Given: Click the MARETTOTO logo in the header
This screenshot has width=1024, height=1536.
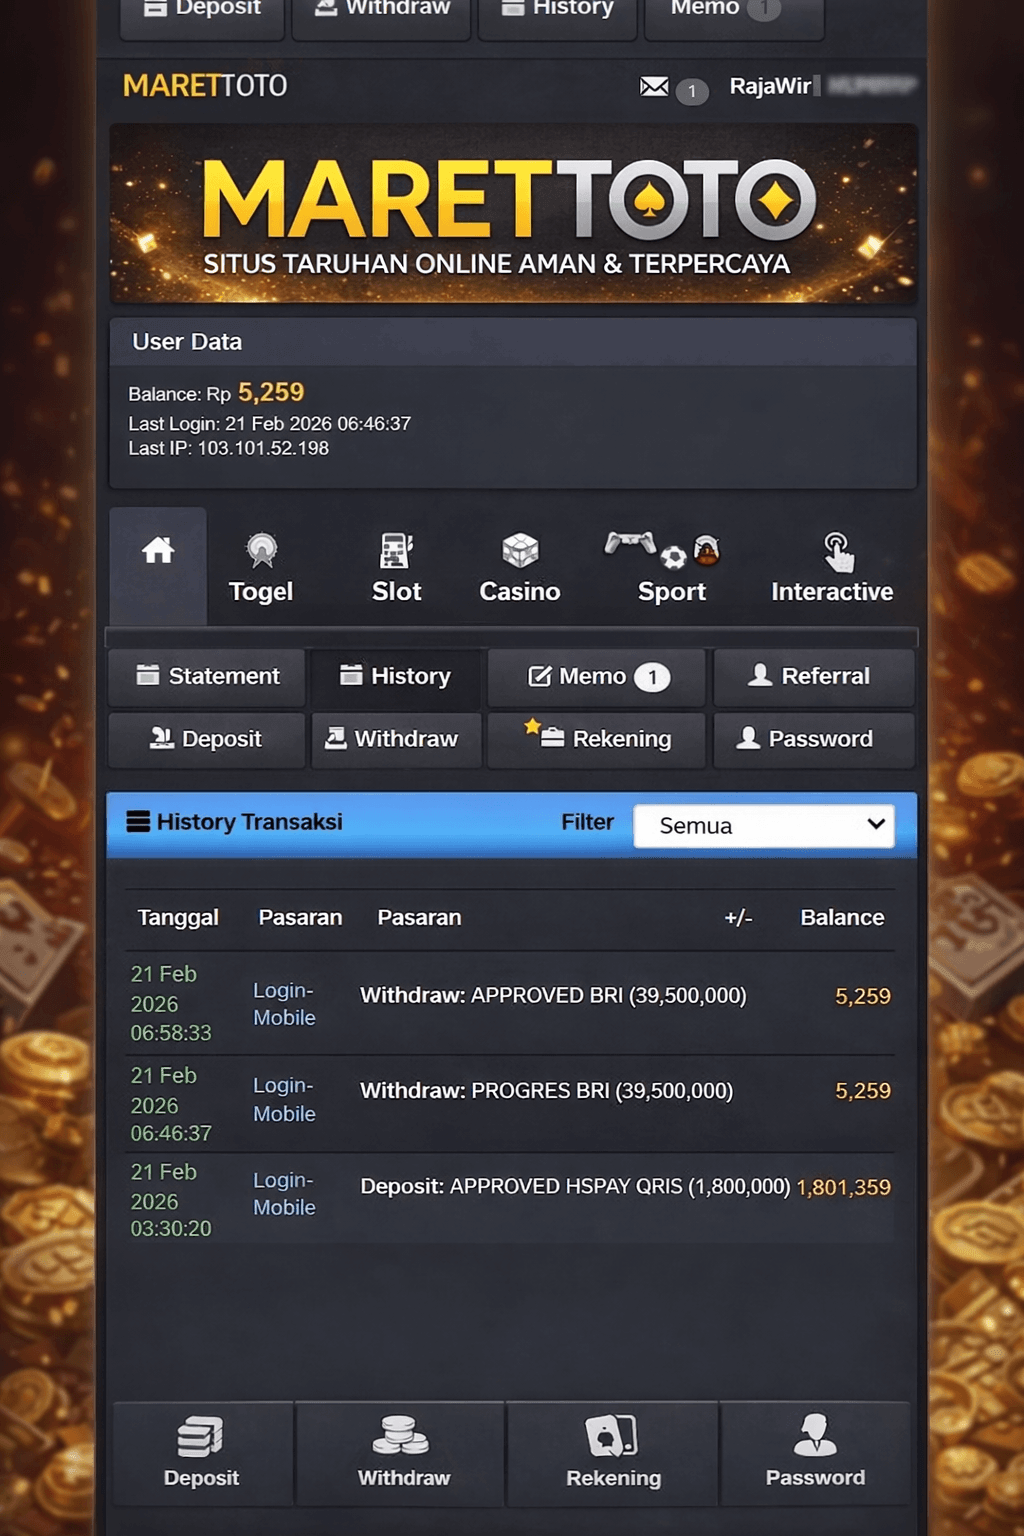Looking at the screenshot, I should point(205,86).
